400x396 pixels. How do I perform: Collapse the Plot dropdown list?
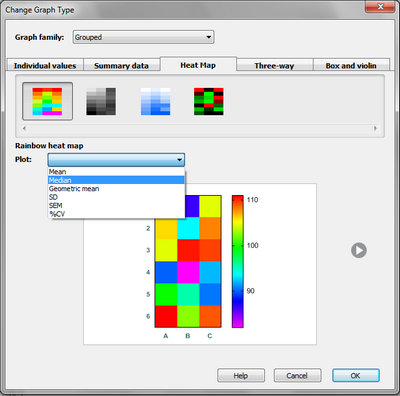(116, 160)
